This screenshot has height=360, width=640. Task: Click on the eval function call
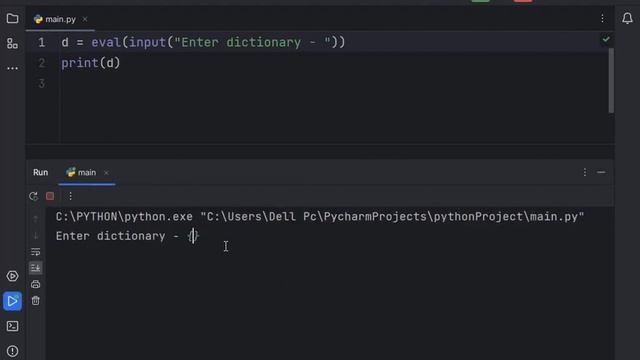tap(106, 42)
